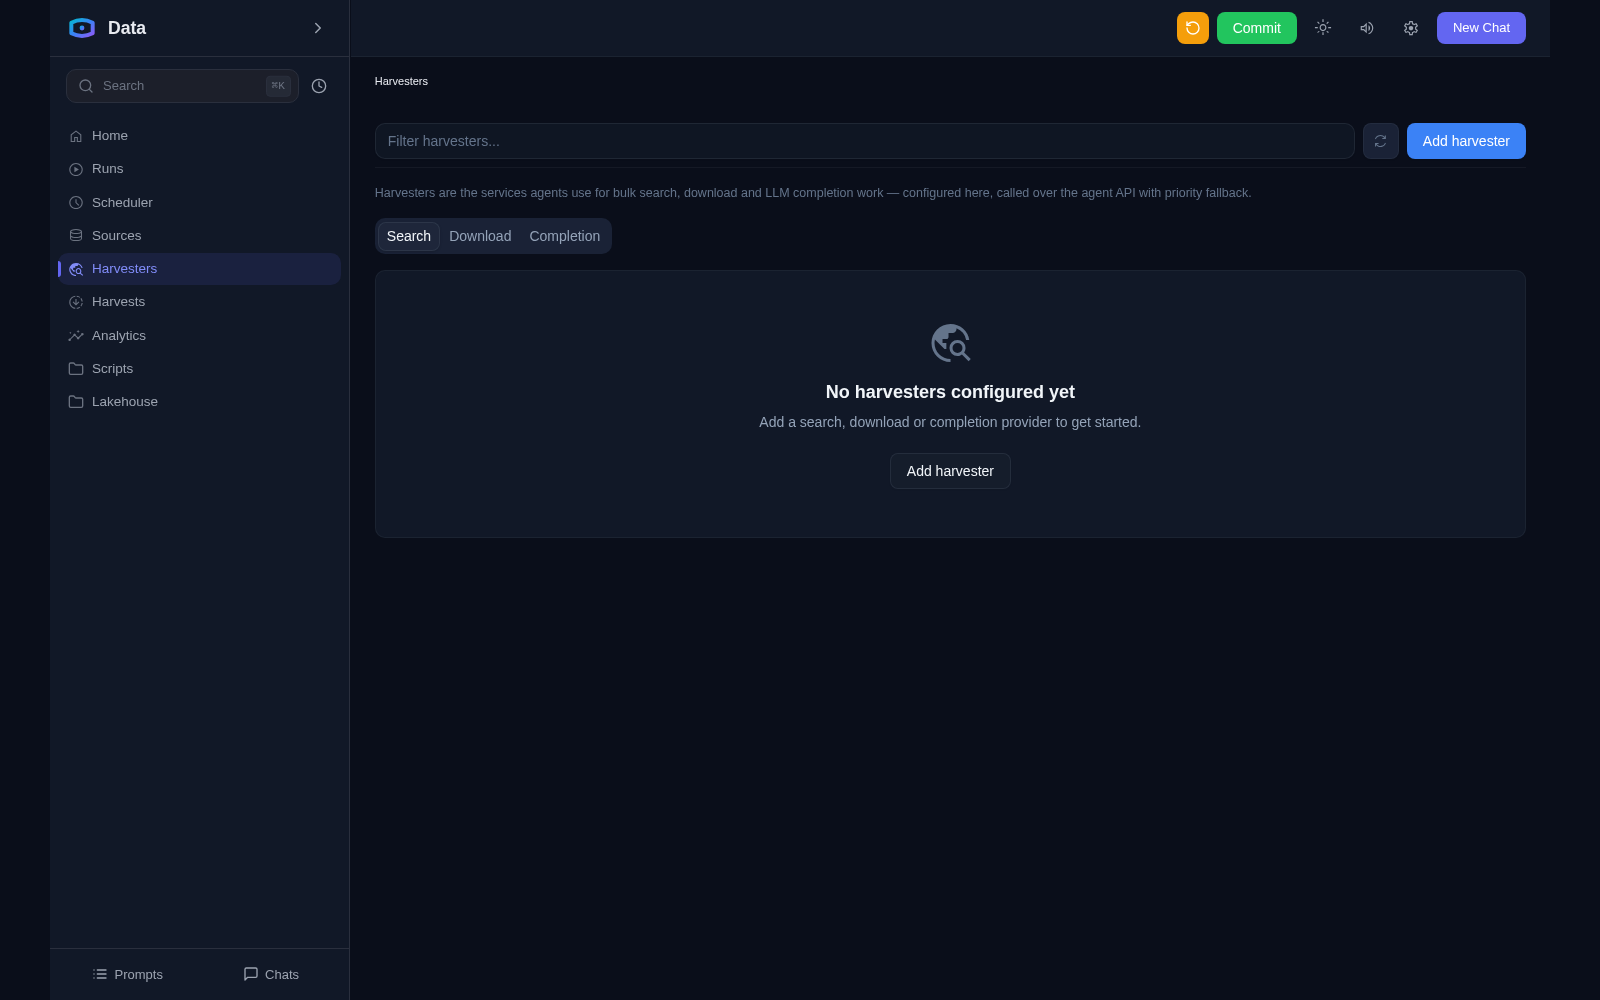
Task: Toggle light theme with sun icon
Action: (1323, 28)
